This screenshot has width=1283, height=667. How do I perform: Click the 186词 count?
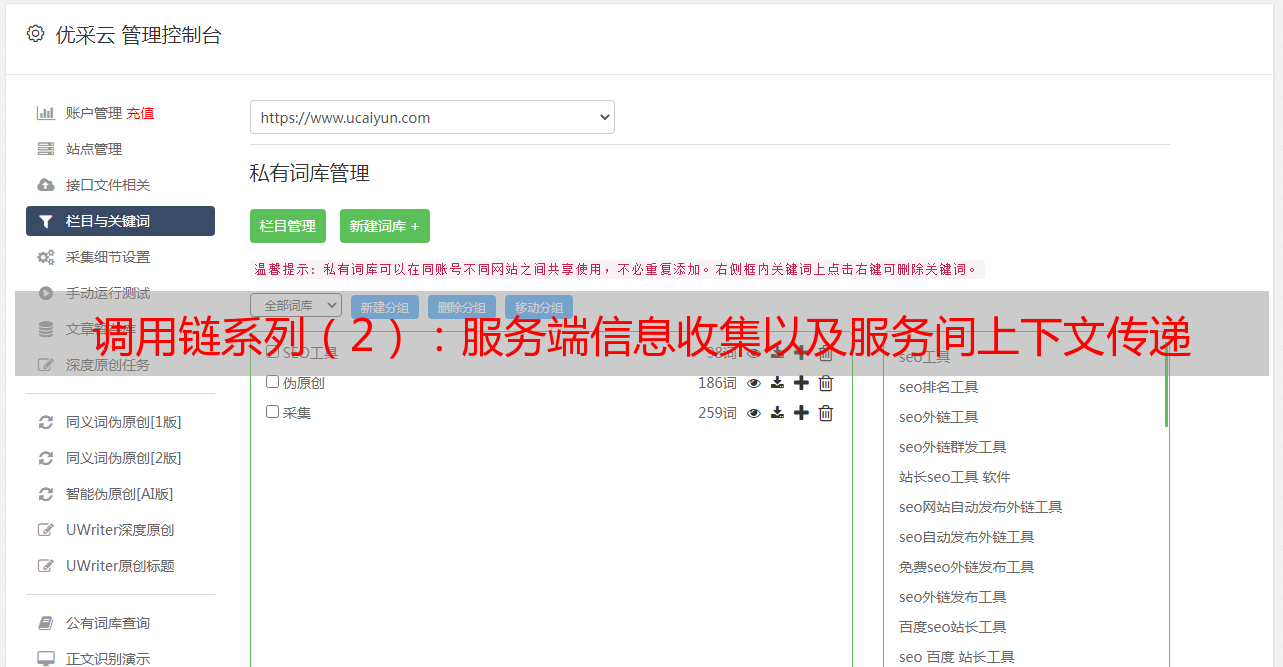click(x=717, y=383)
